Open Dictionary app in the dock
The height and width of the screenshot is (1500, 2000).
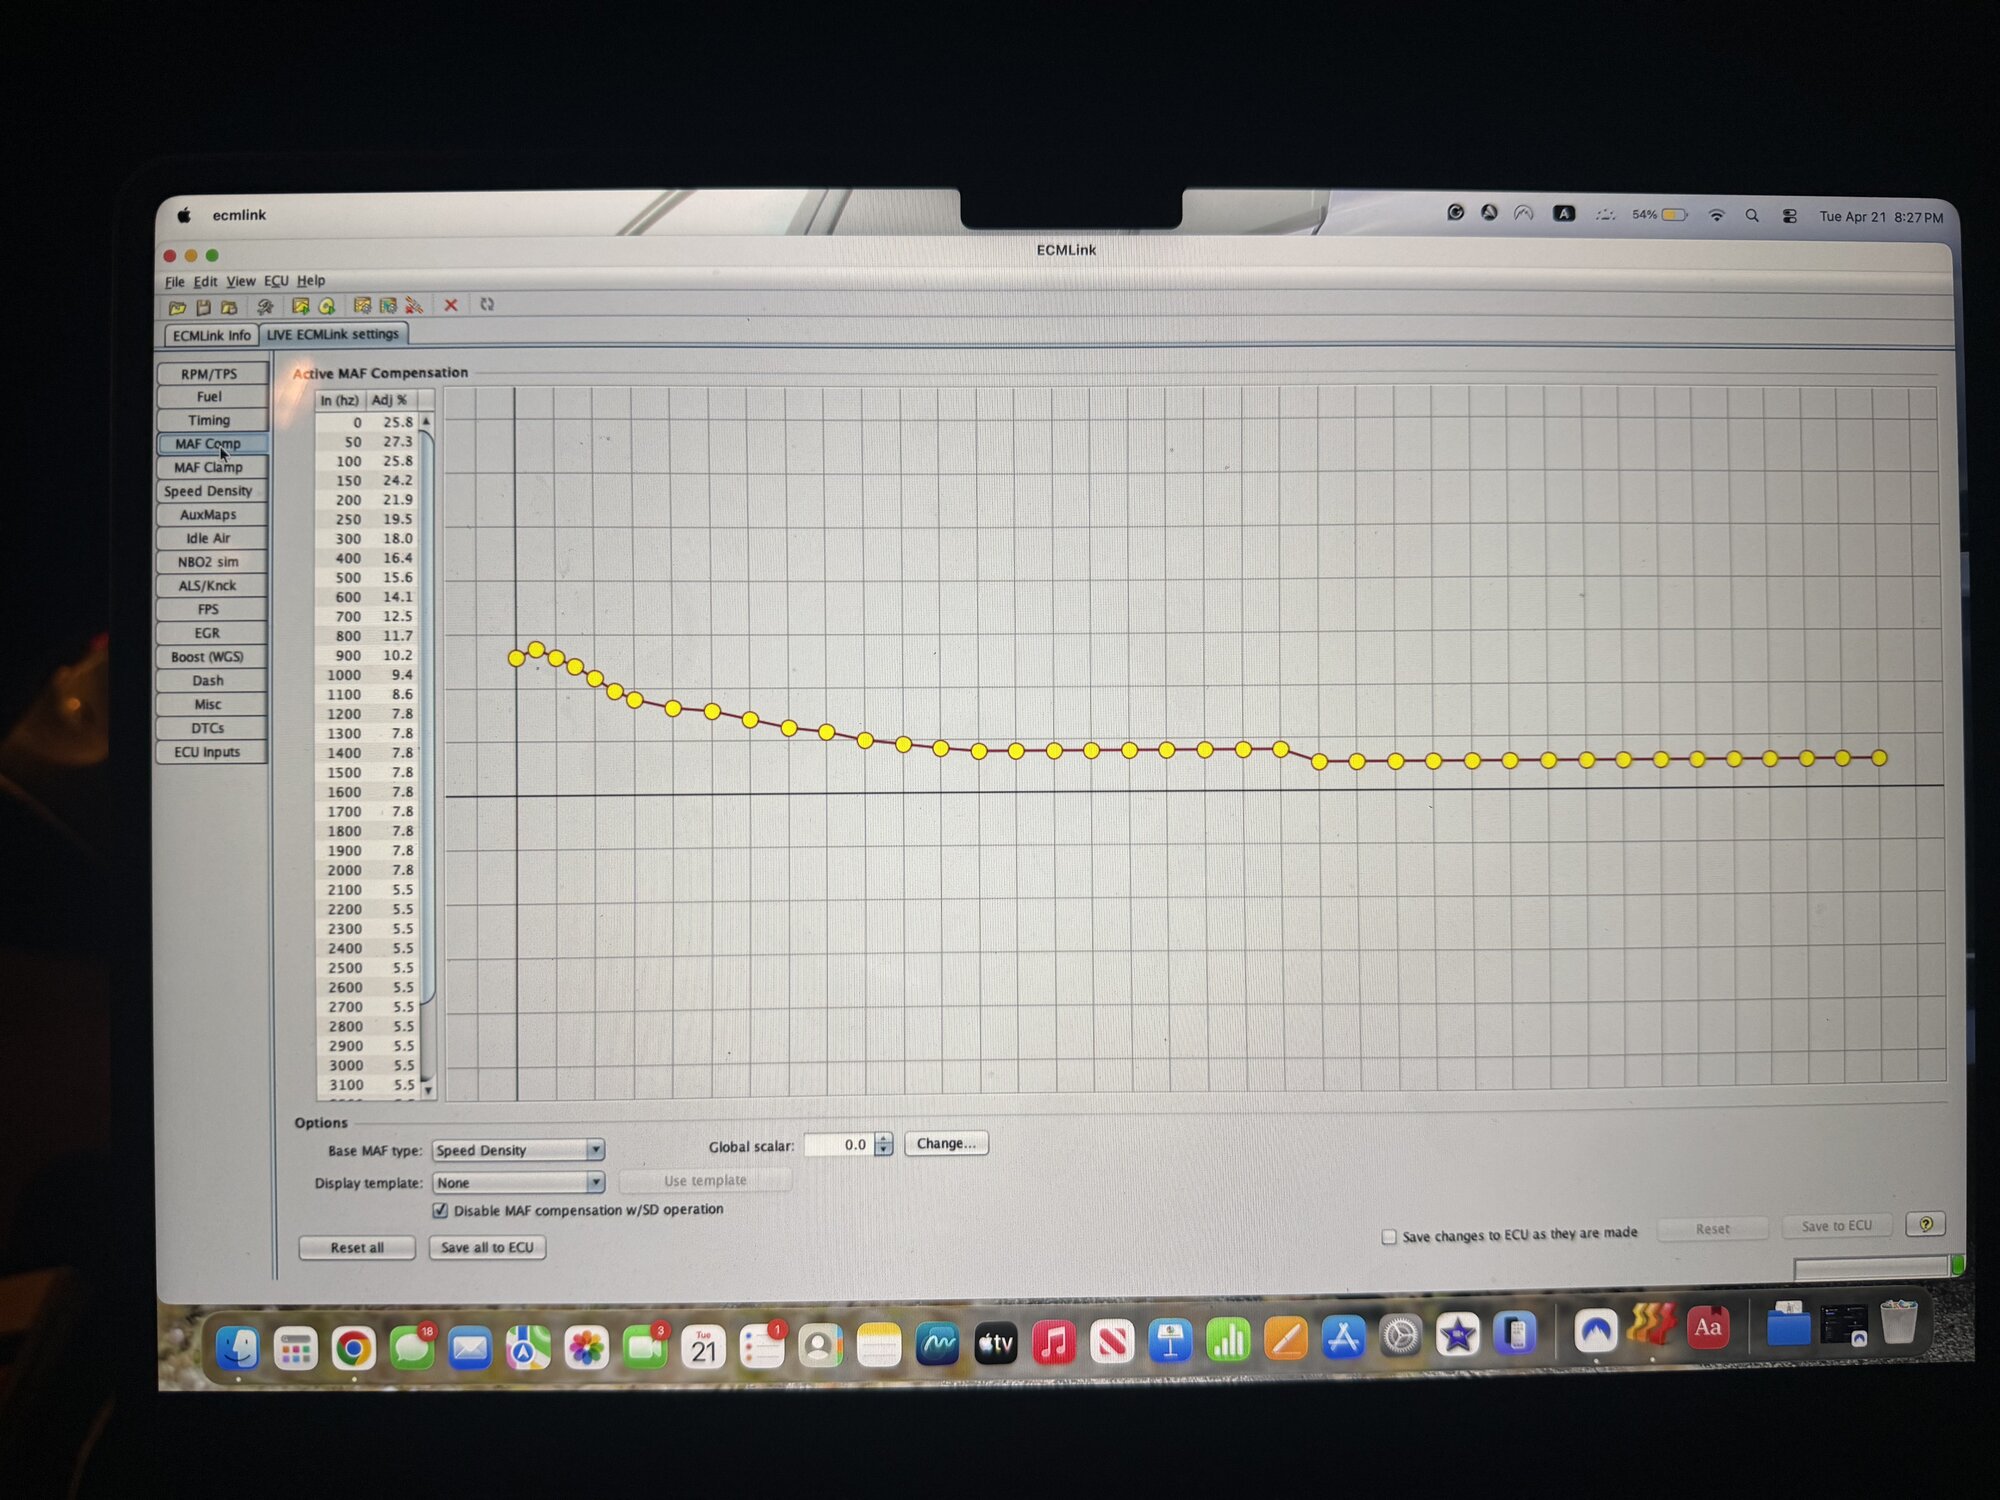click(1708, 1328)
